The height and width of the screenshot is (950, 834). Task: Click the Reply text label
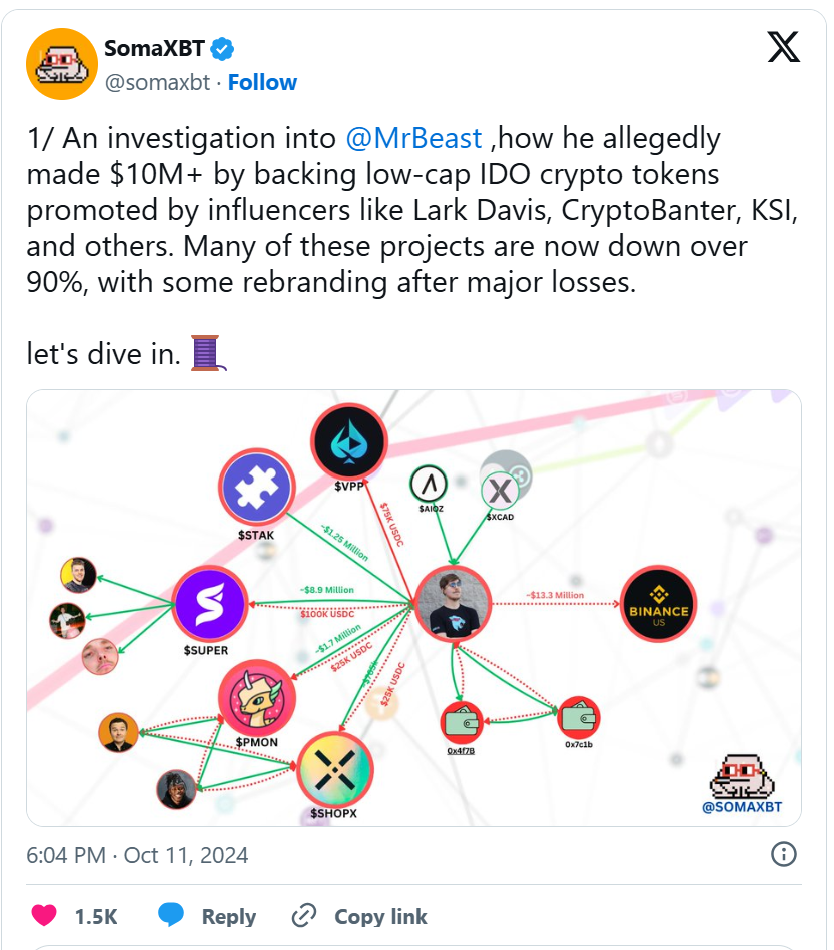click(228, 916)
